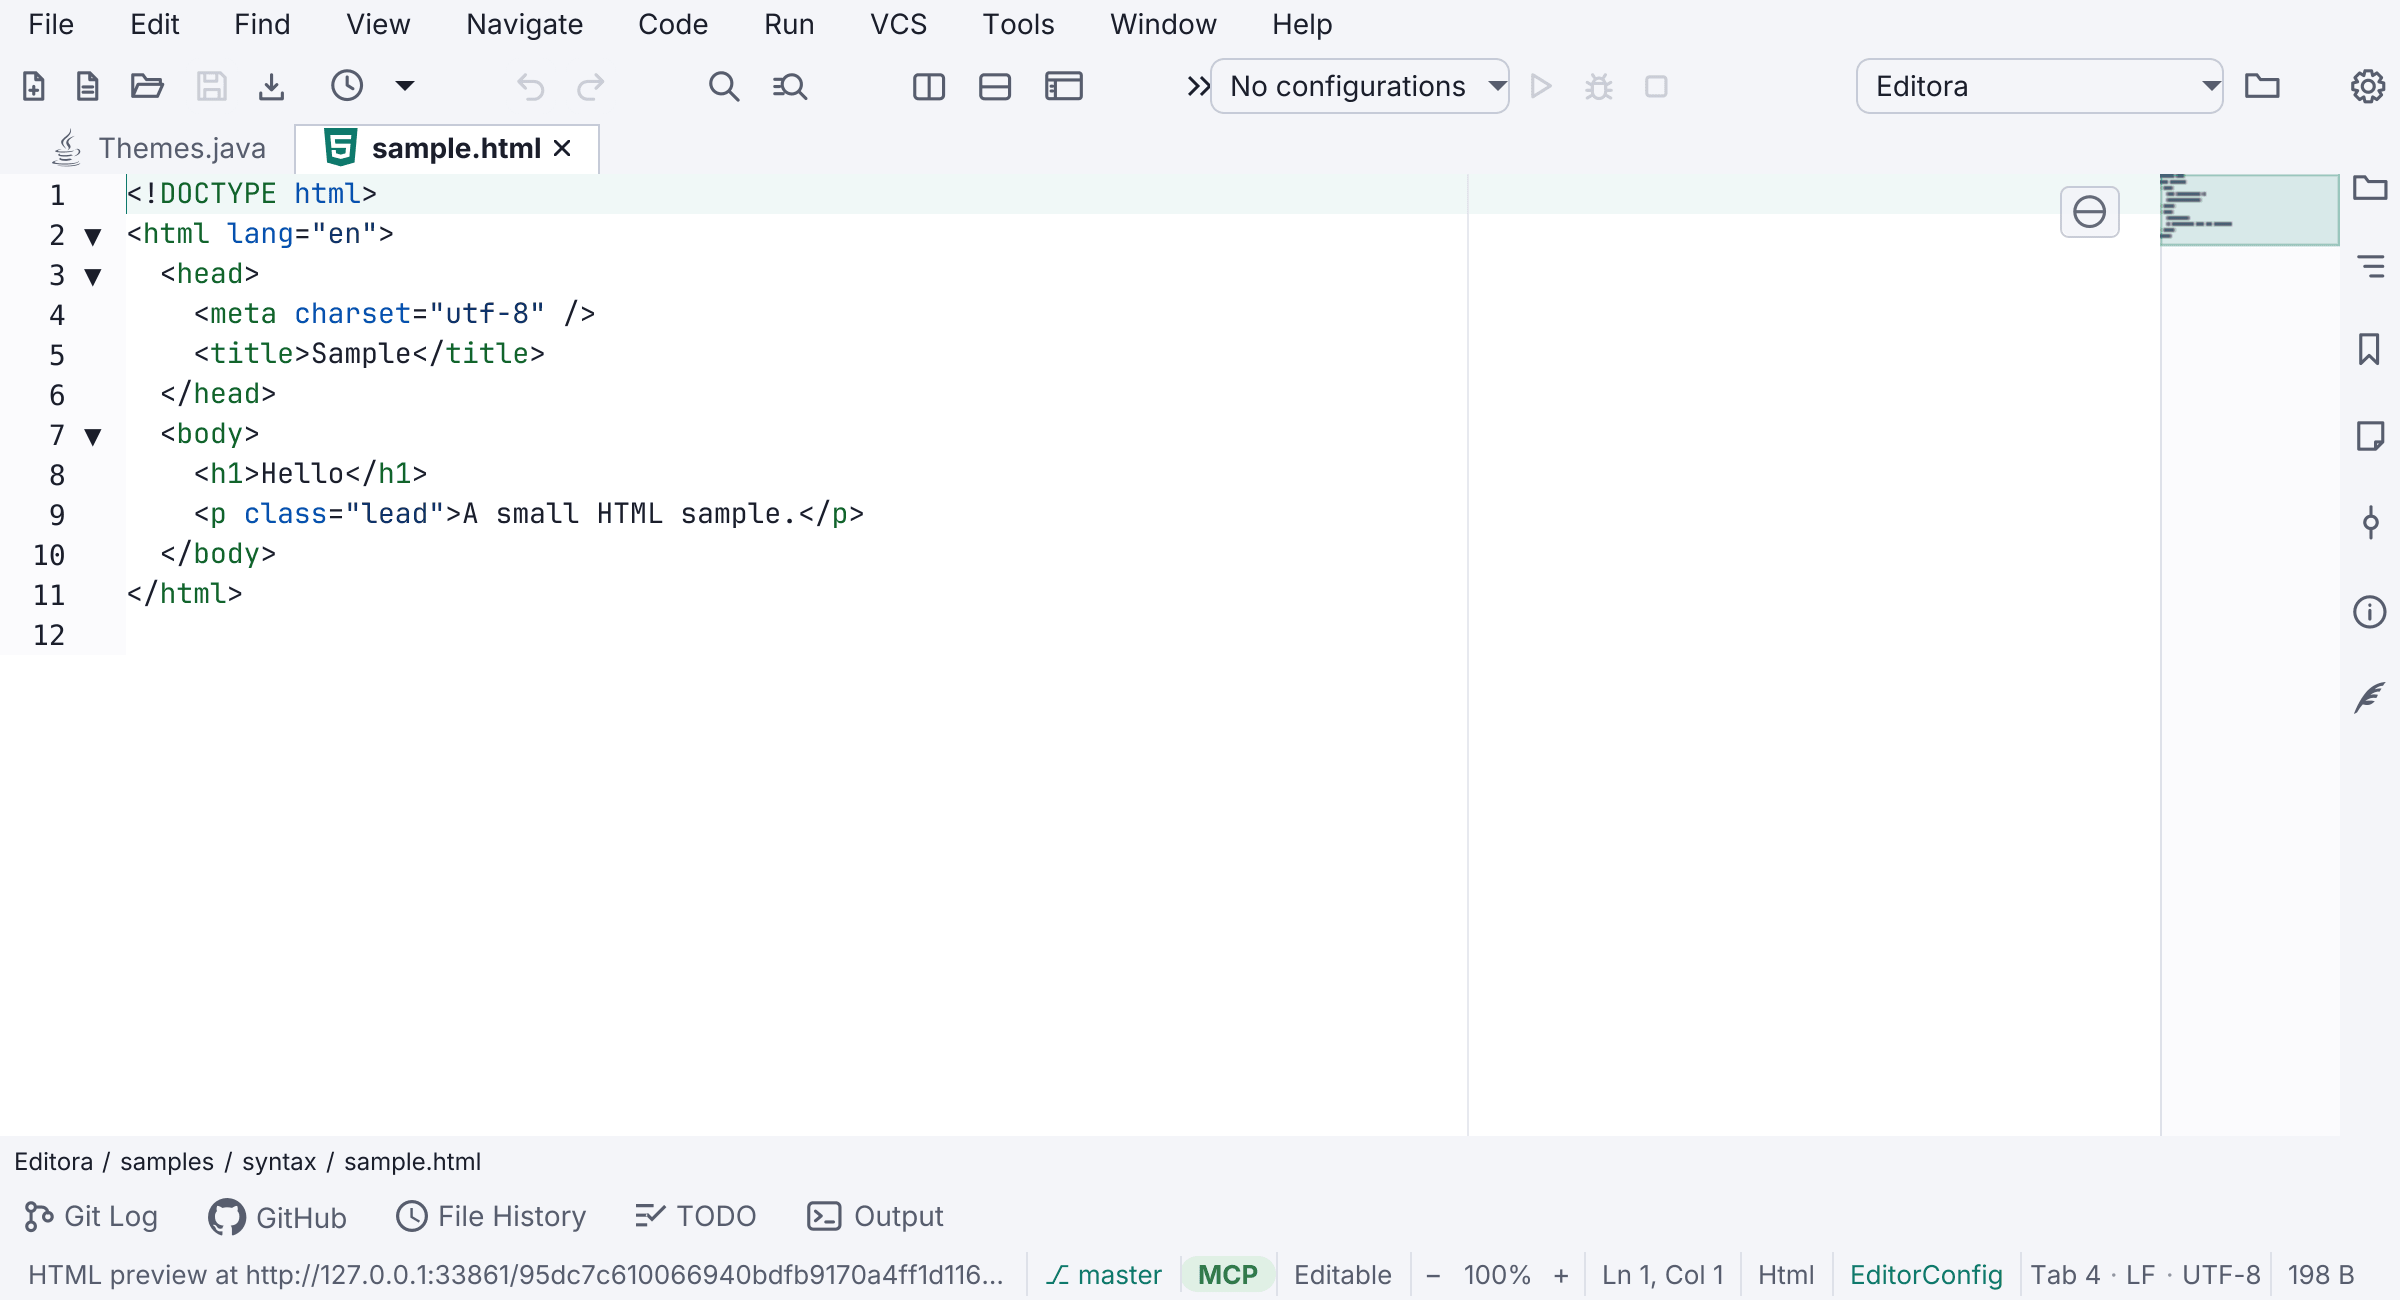The height and width of the screenshot is (1300, 2400).
Task: Collapse the body tag on line 7
Action: tap(93, 436)
